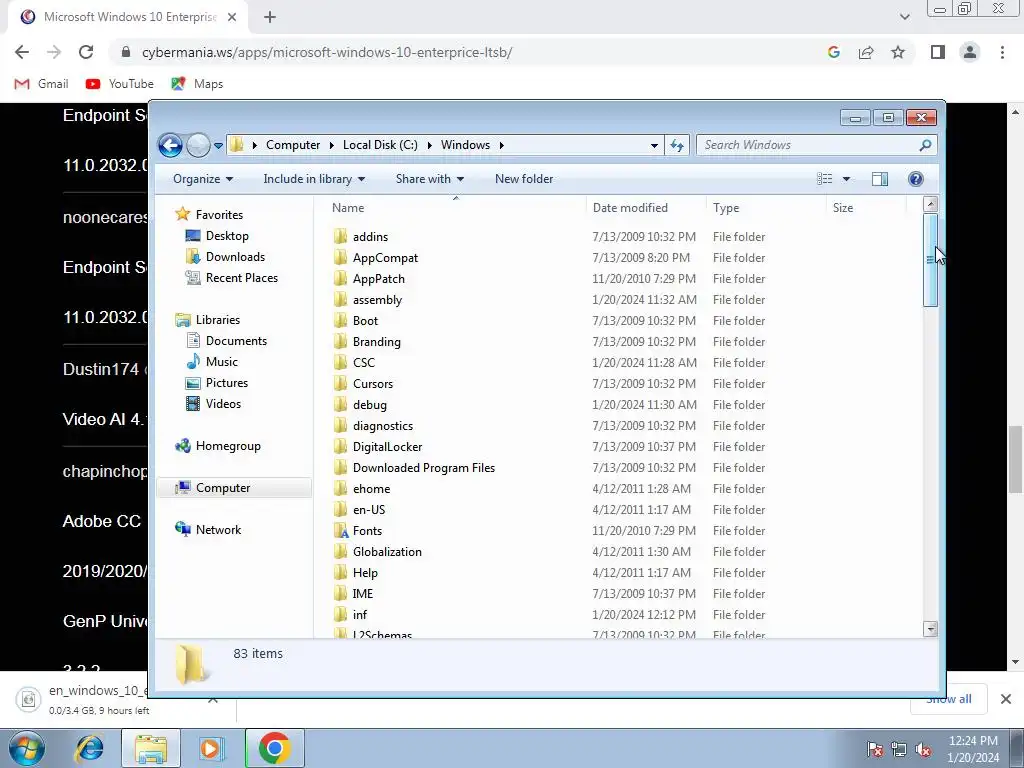Close the Chrome downloads bar
The image size is (1024, 768).
(1006, 699)
